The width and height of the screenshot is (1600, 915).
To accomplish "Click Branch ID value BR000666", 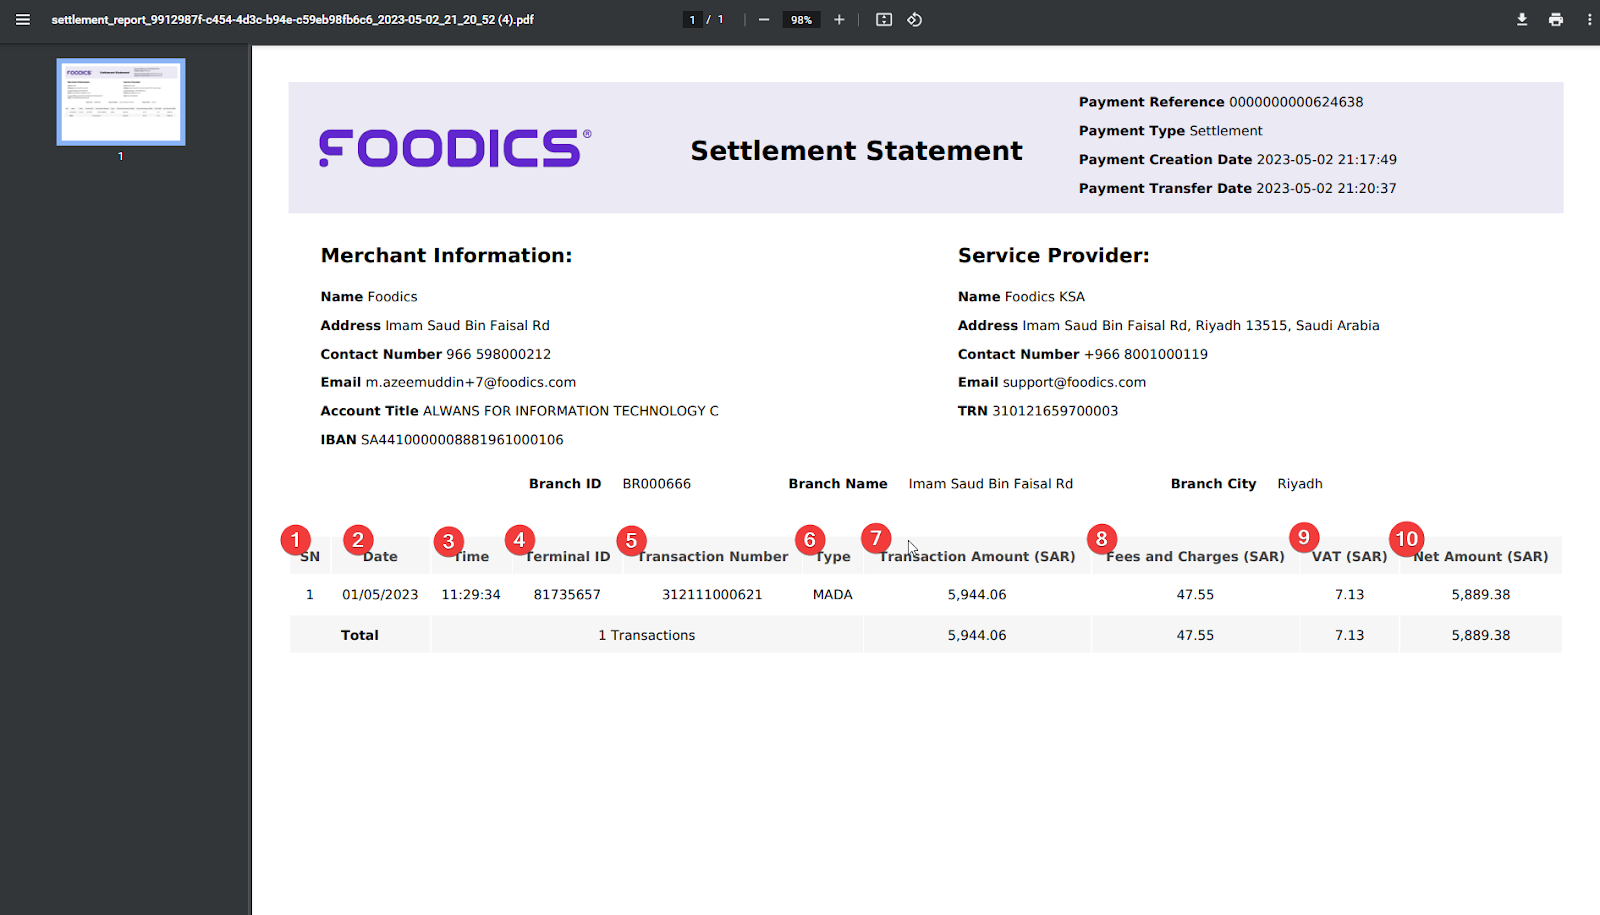I will tap(657, 484).
